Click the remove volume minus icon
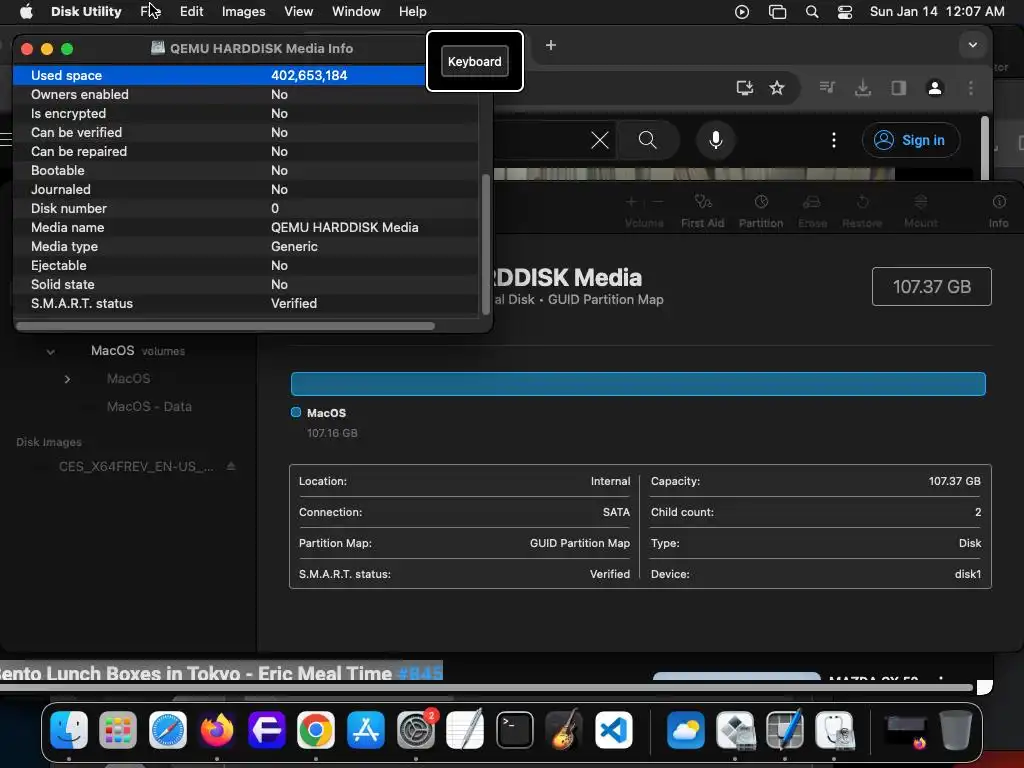 (658, 202)
